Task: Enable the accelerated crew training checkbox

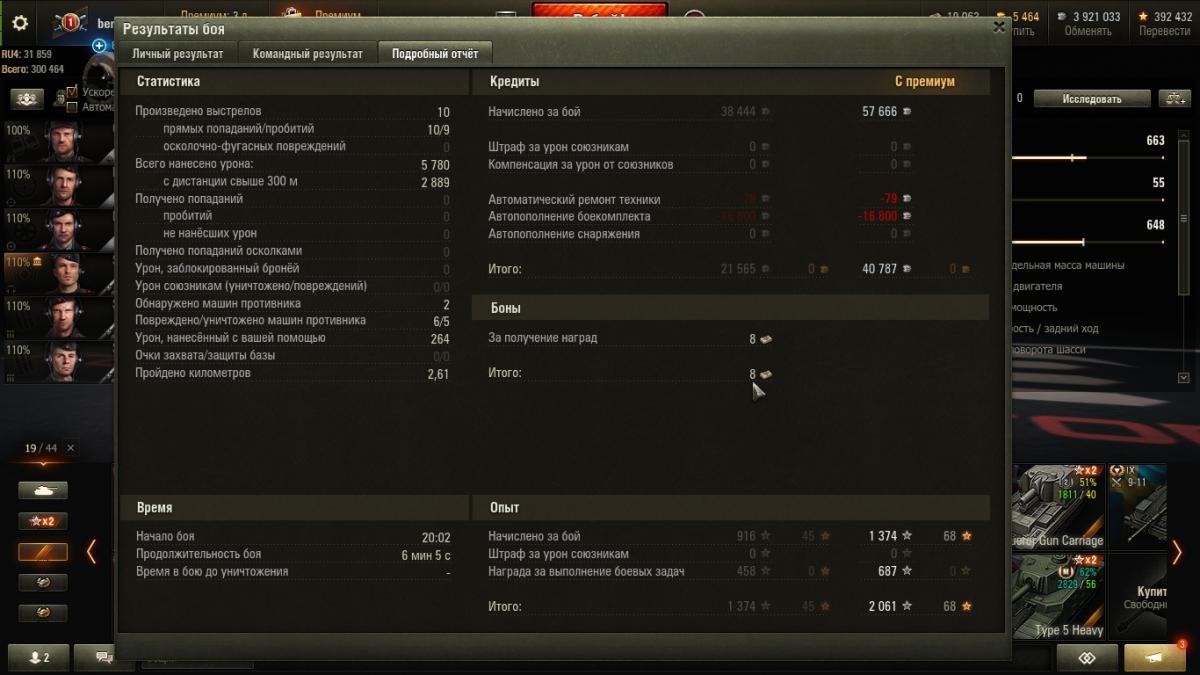Action: (x=72, y=92)
